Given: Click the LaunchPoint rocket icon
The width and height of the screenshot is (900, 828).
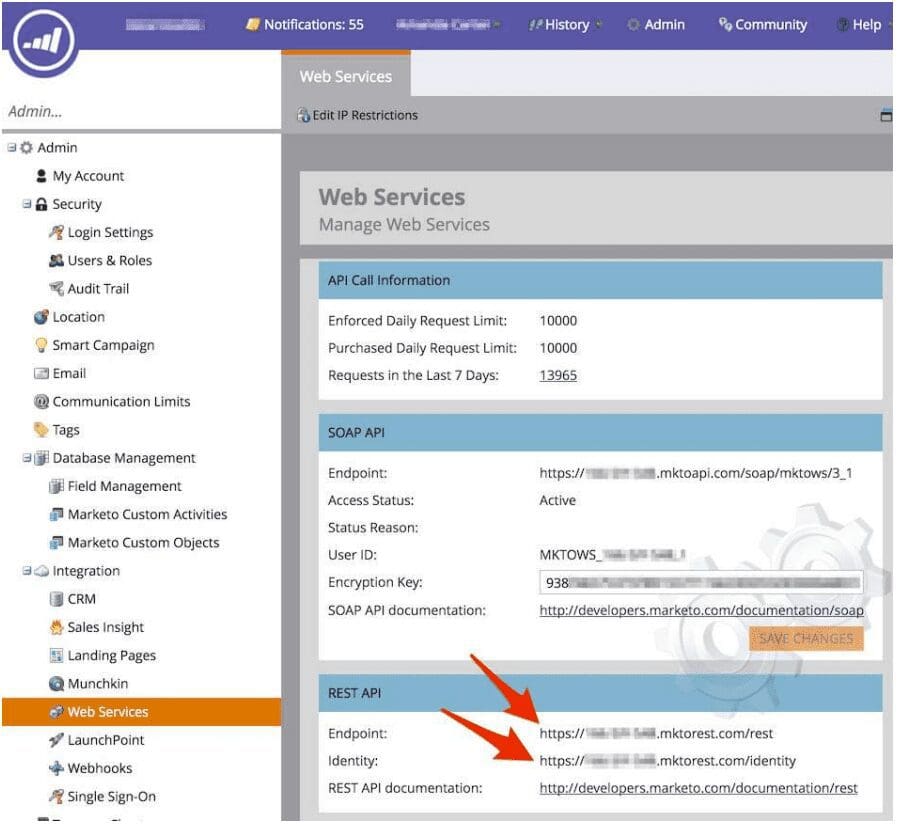Looking at the screenshot, I should click(56, 740).
